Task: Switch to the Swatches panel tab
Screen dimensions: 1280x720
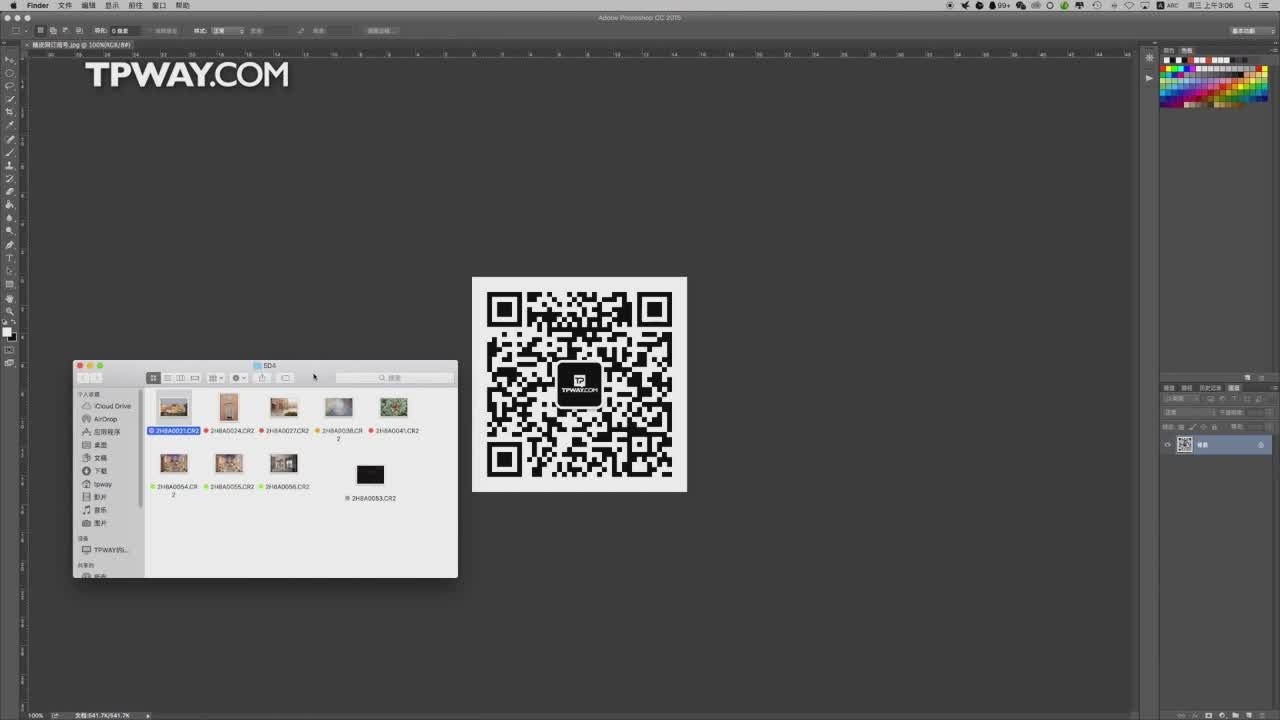Action: 1187,50
